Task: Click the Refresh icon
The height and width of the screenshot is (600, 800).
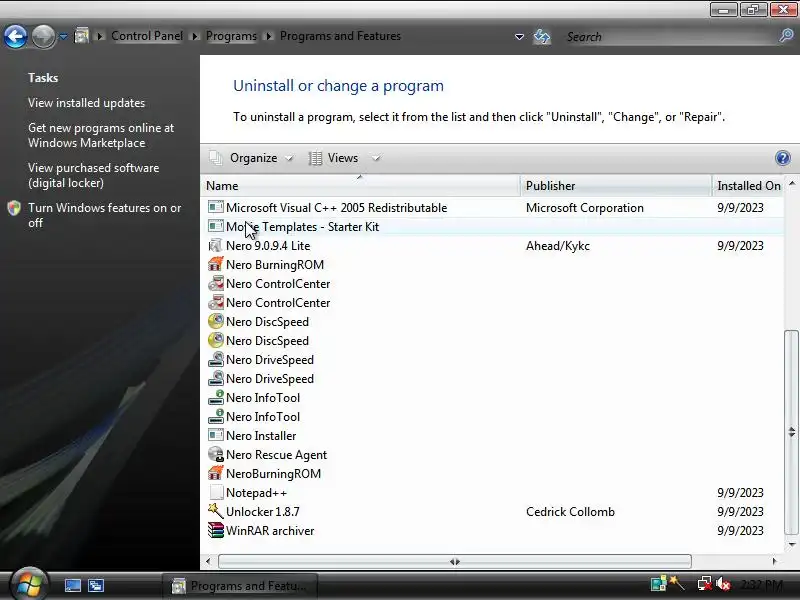Action: pos(542,37)
